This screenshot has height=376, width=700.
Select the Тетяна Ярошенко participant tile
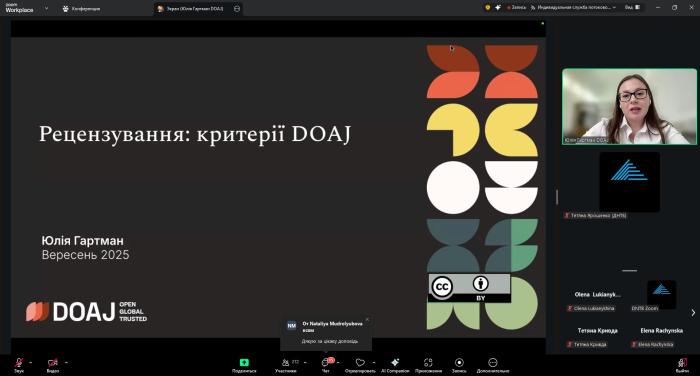pyautogui.click(x=629, y=185)
